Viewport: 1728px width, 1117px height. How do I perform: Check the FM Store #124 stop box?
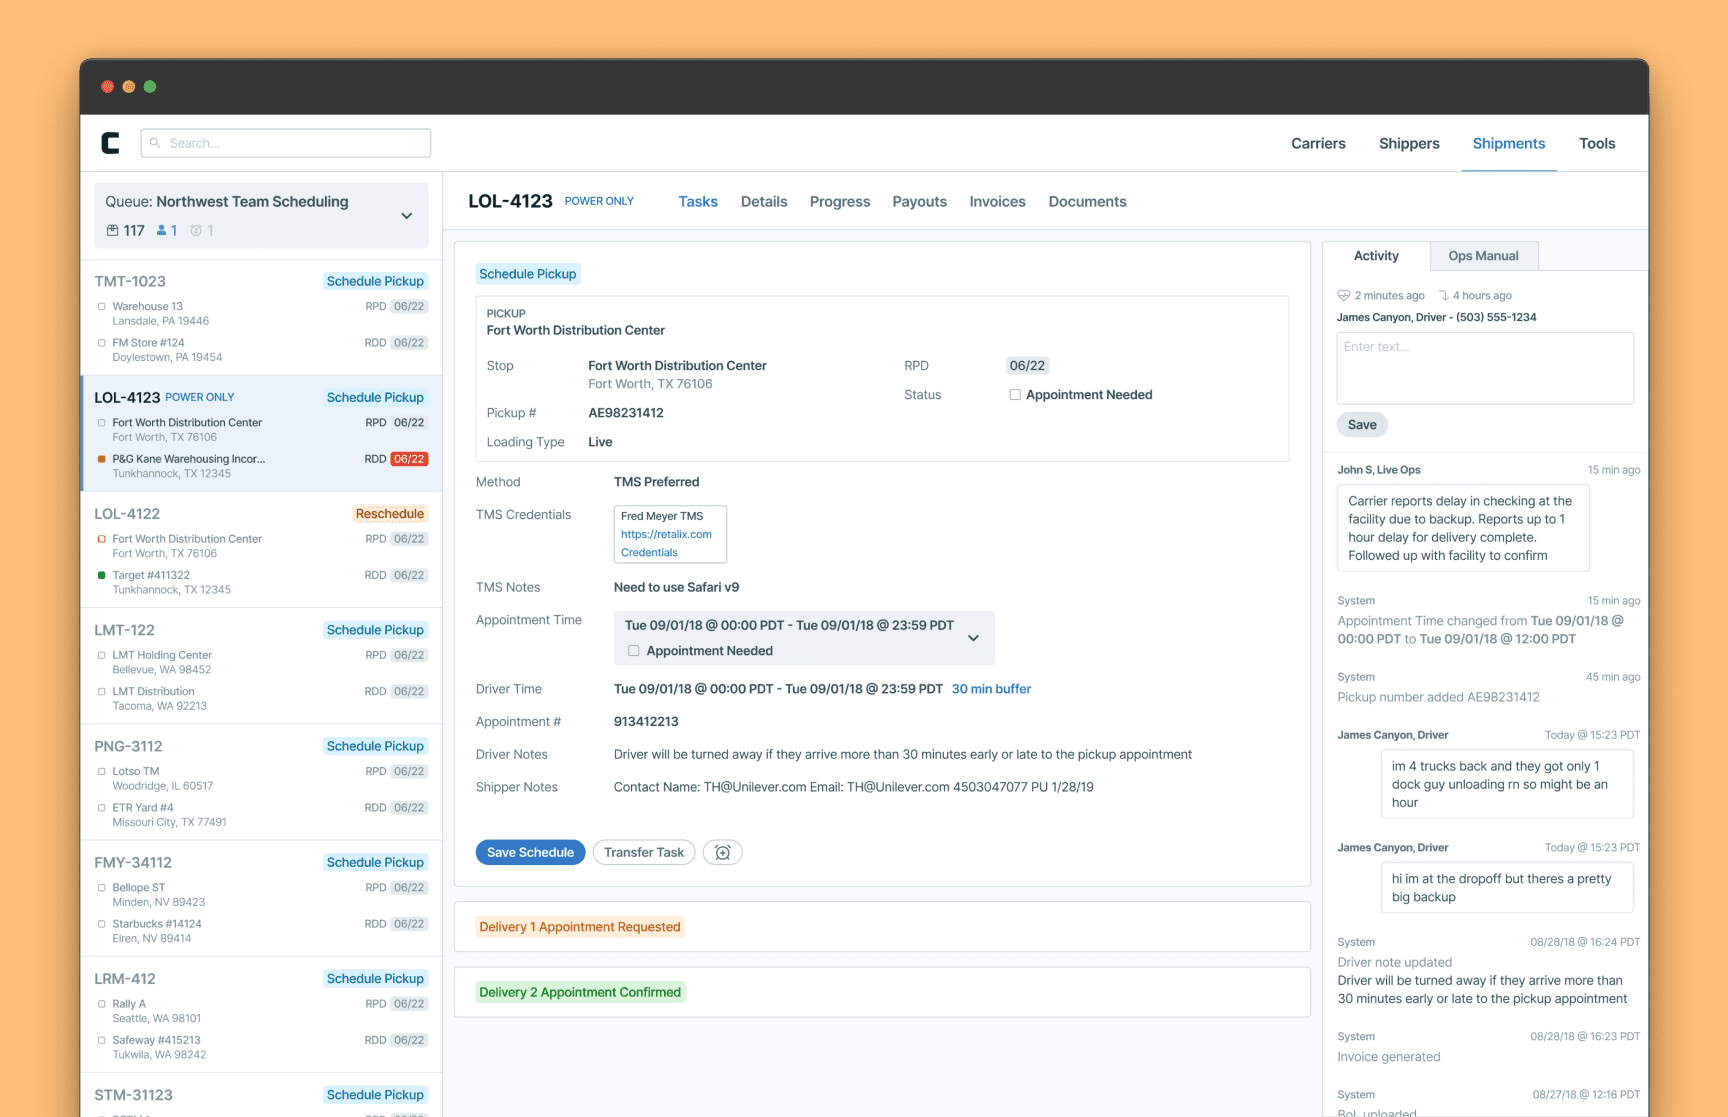tap(101, 343)
